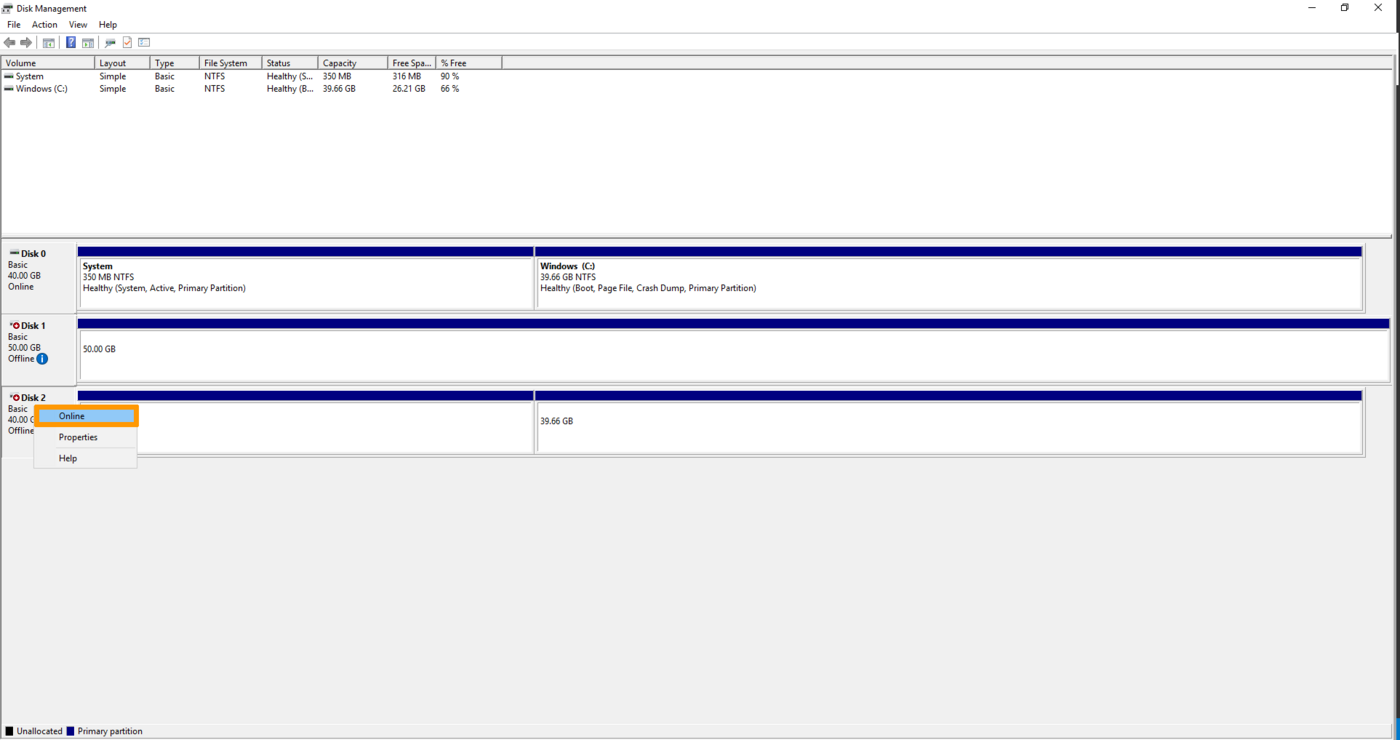Click the disk properties magnifier toolbar icon
The height and width of the screenshot is (740, 1400).
tap(110, 42)
